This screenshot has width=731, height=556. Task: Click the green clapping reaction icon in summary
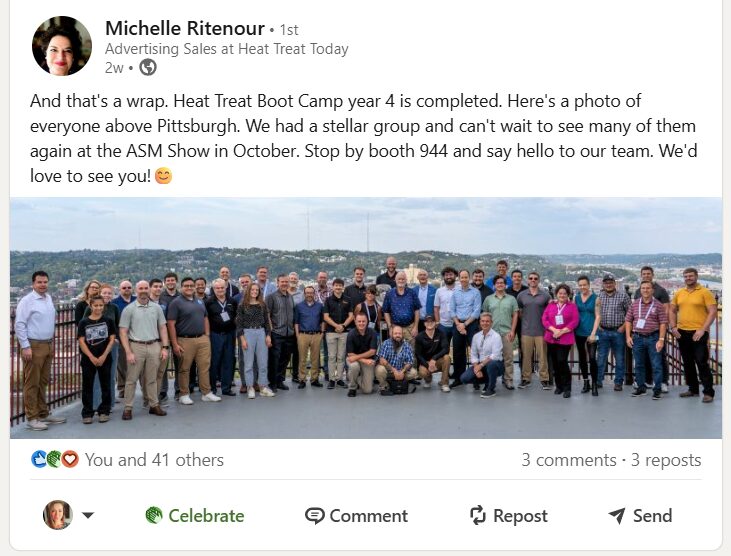pyautogui.click(x=54, y=460)
